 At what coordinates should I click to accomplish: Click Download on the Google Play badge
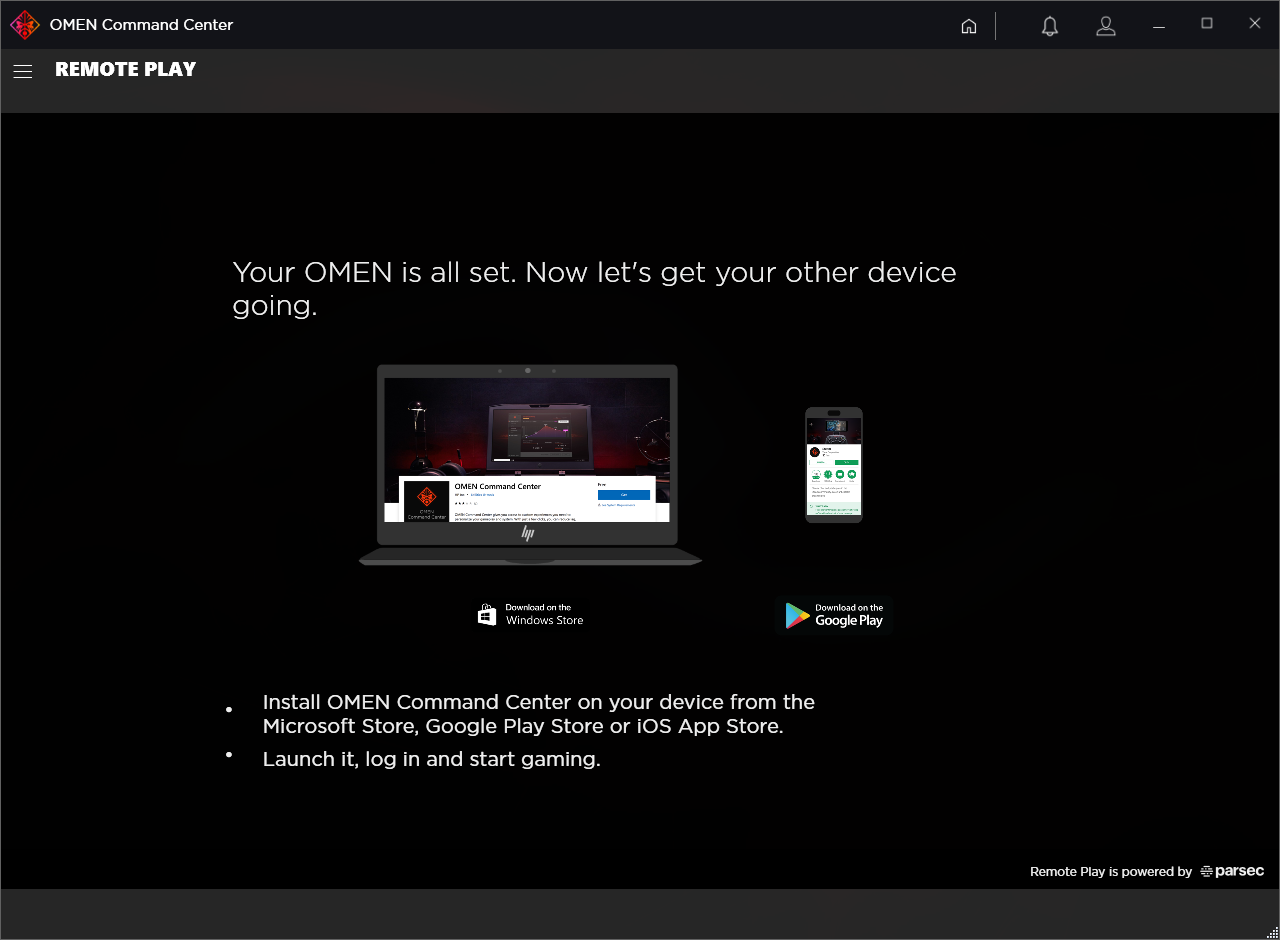(834, 615)
